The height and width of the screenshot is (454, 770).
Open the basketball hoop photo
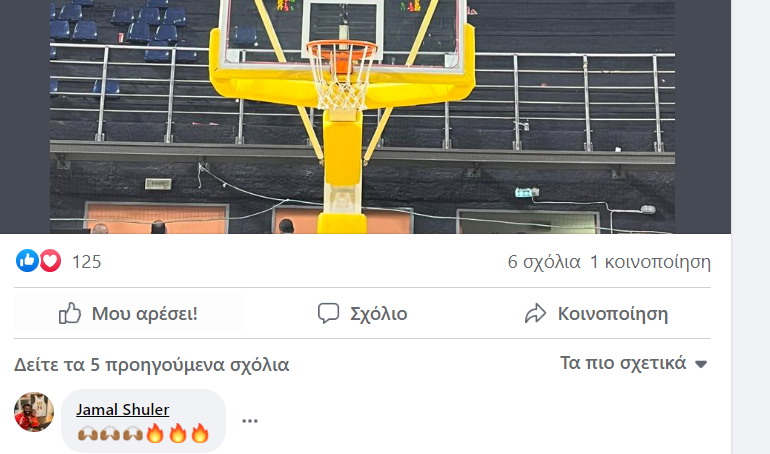click(362, 117)
